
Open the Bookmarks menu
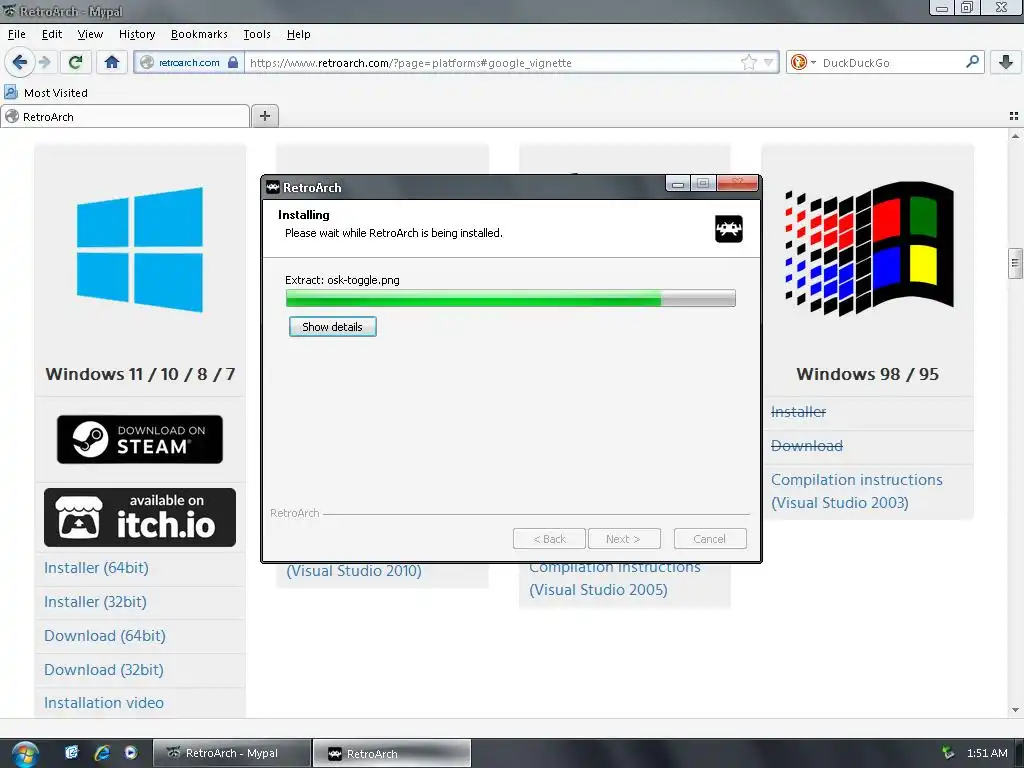[199, 34]
